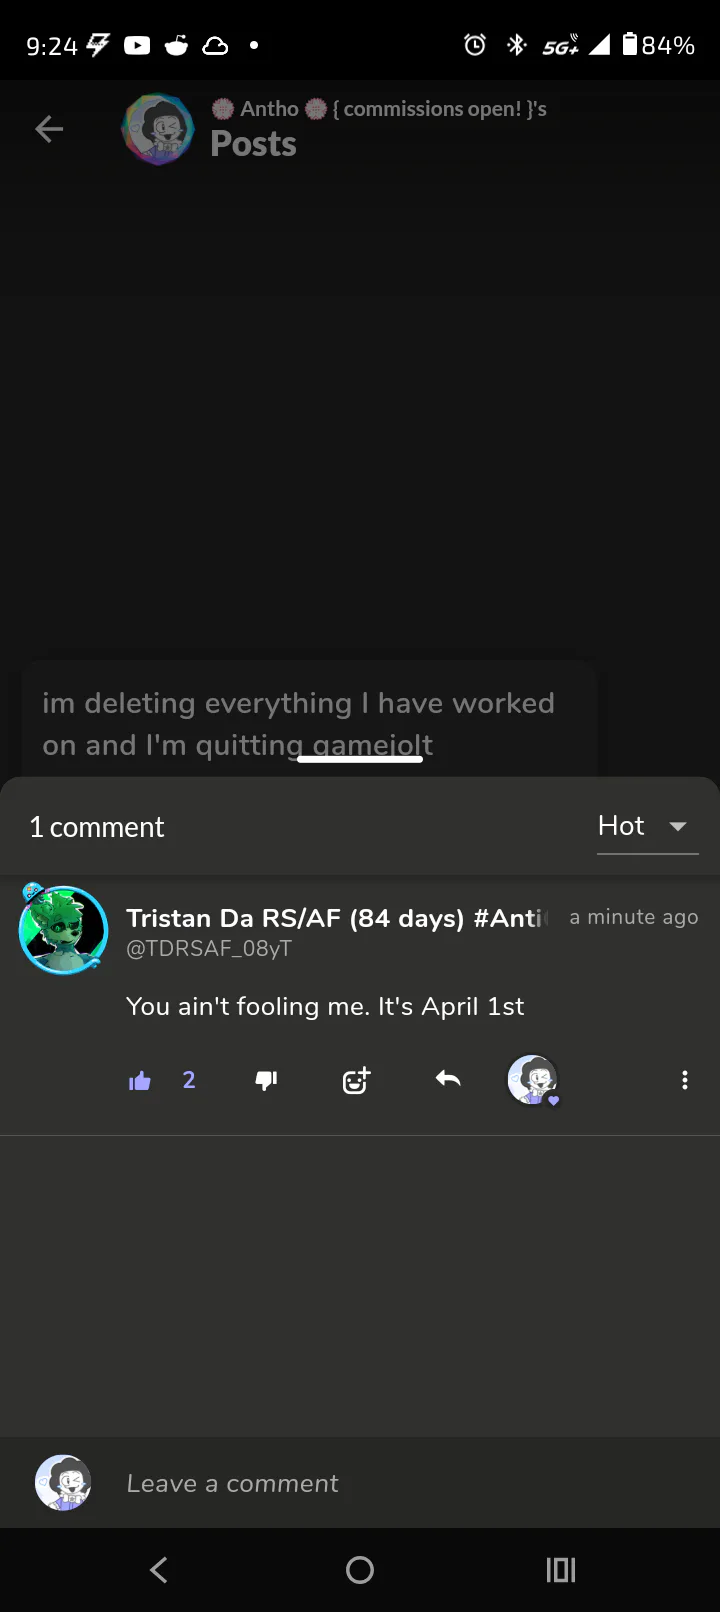Open Tristan's commenter profile picture
This screenshot has height=1612, width=720.
pos(64,930)
